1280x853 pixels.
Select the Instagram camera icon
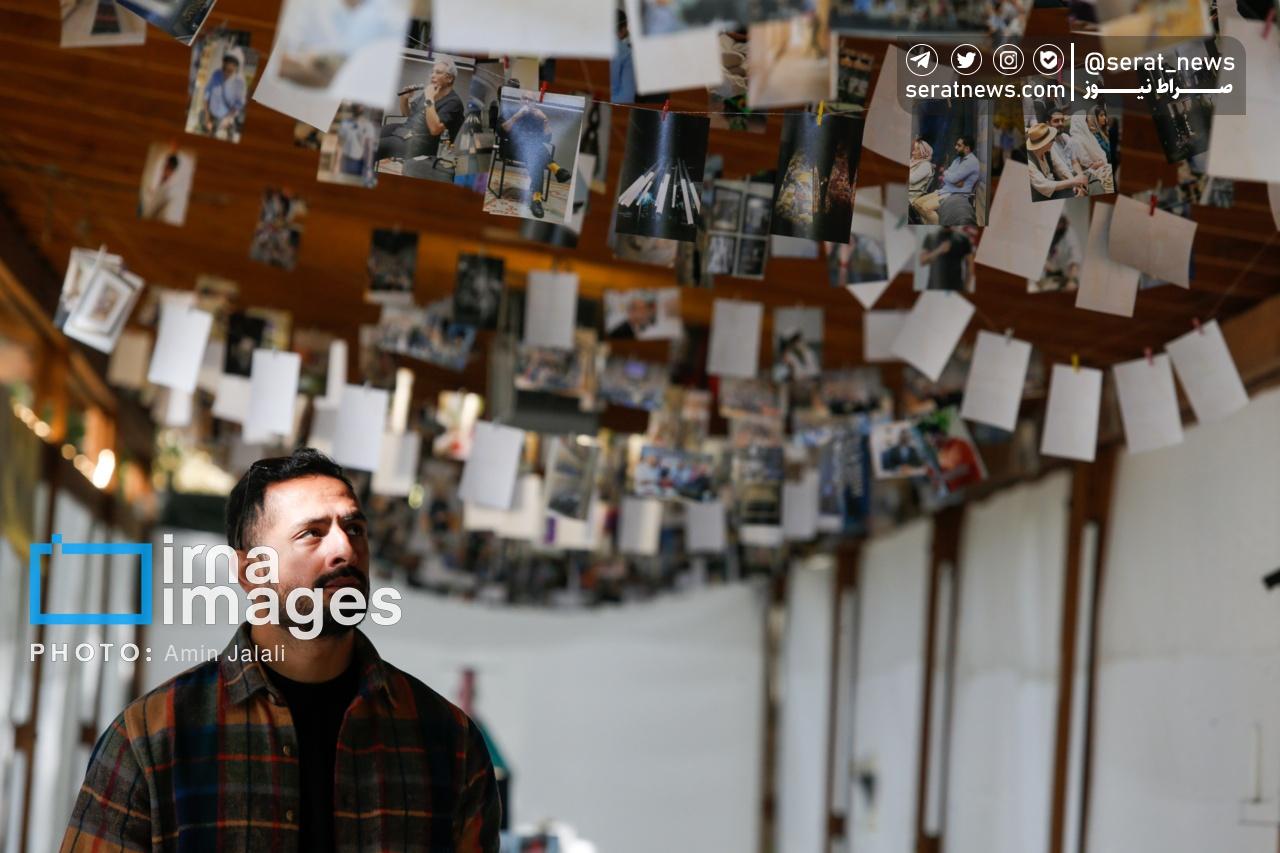click(x=1008, y=60)
